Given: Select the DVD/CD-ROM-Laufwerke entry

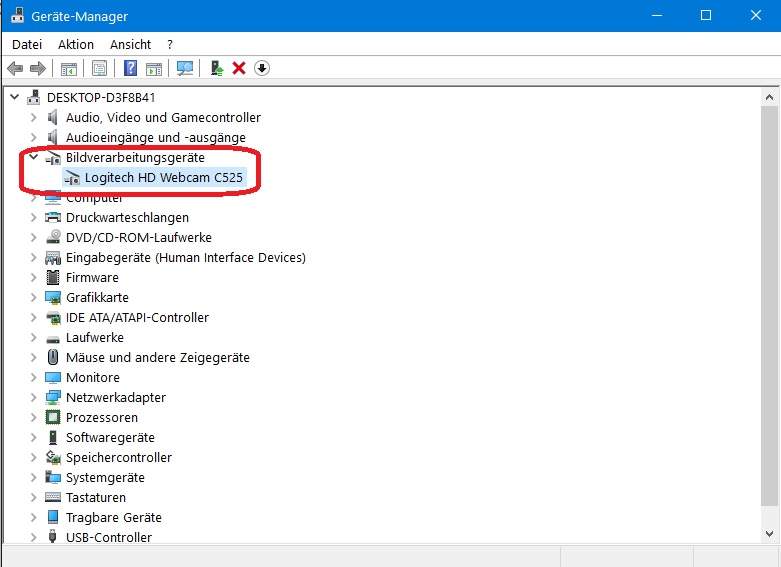Looking at the screenshot, I should (x=138, y=237).
